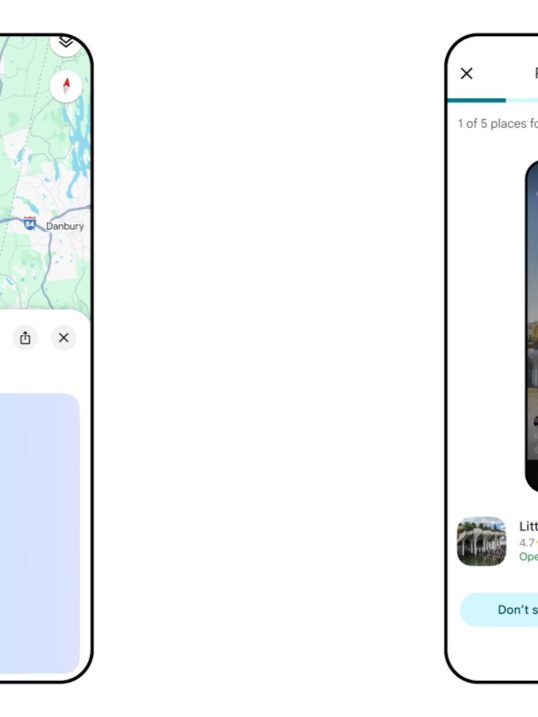
Task: Open the tall photo preview
Action: click(x=532, y=326)
